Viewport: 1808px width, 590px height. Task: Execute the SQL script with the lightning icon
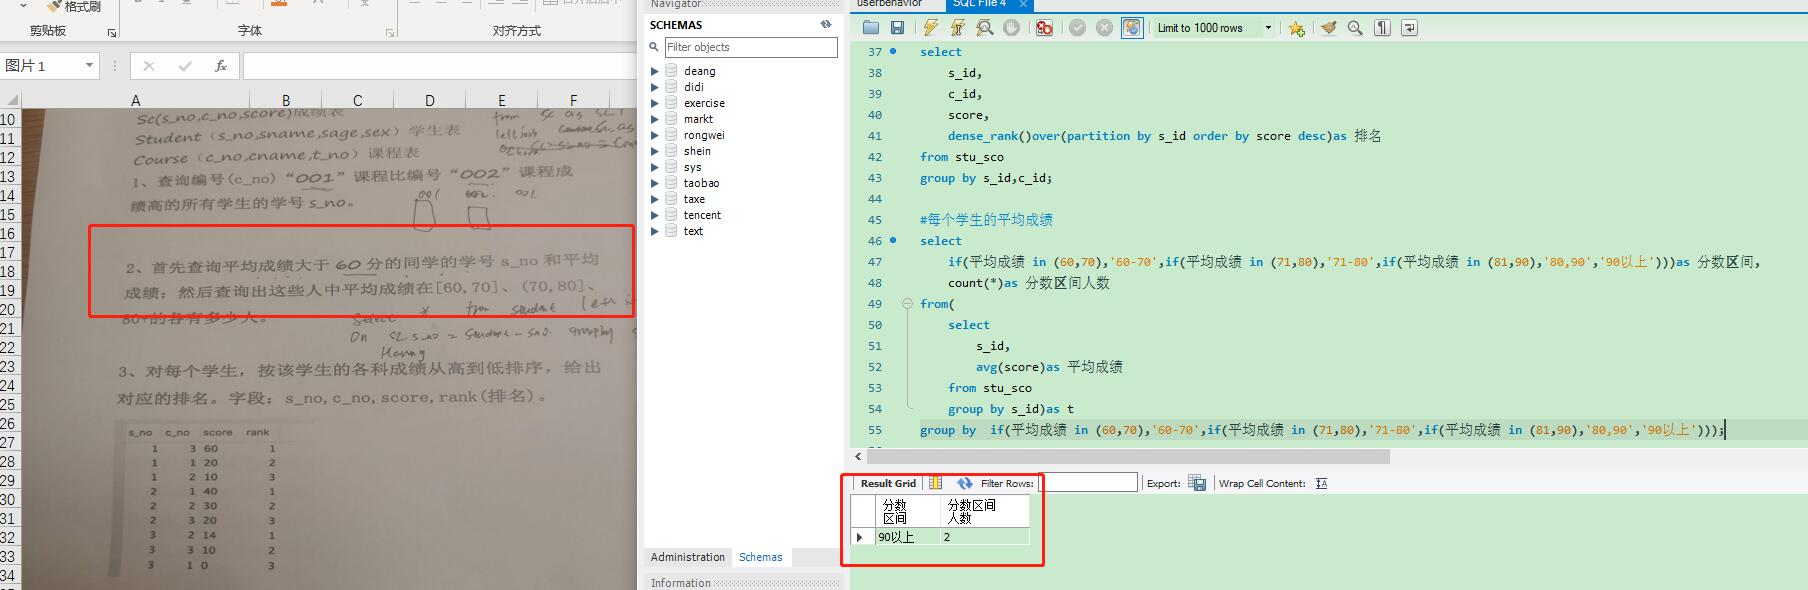pyautogui.click(x=931, y=28)
